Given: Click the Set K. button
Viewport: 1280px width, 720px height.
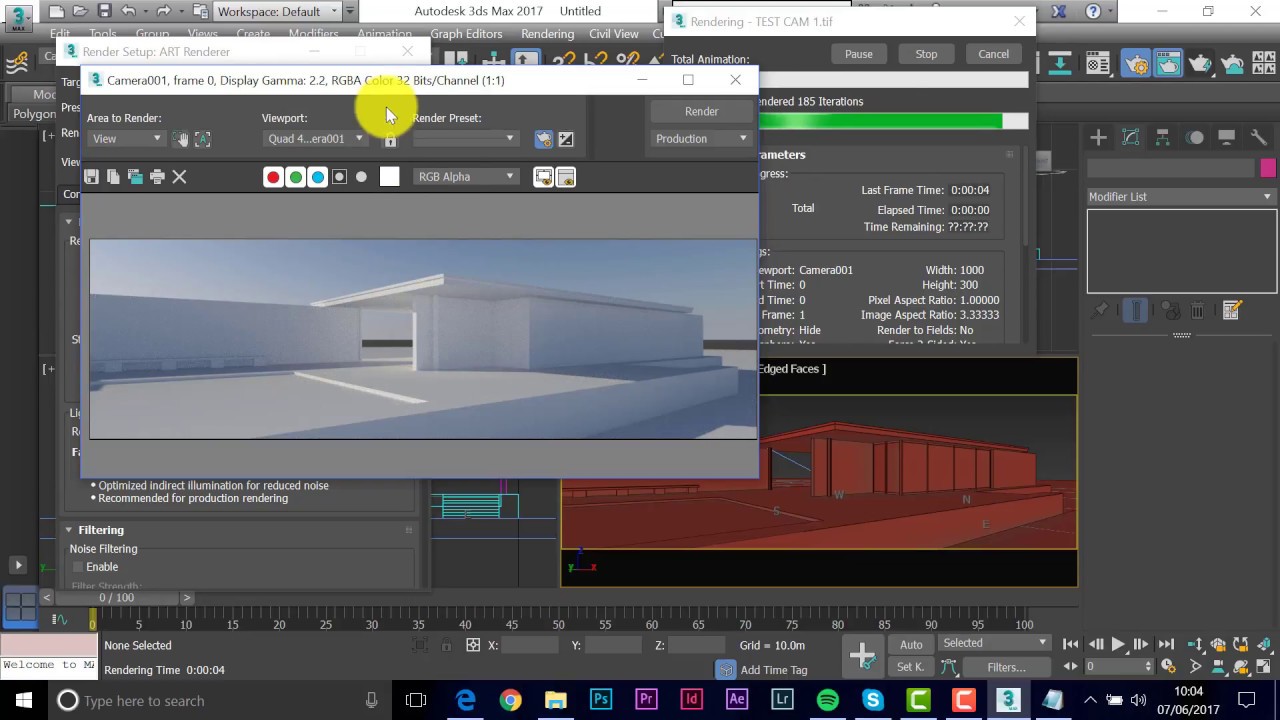Looking at the screenshot, I should 911,667.
